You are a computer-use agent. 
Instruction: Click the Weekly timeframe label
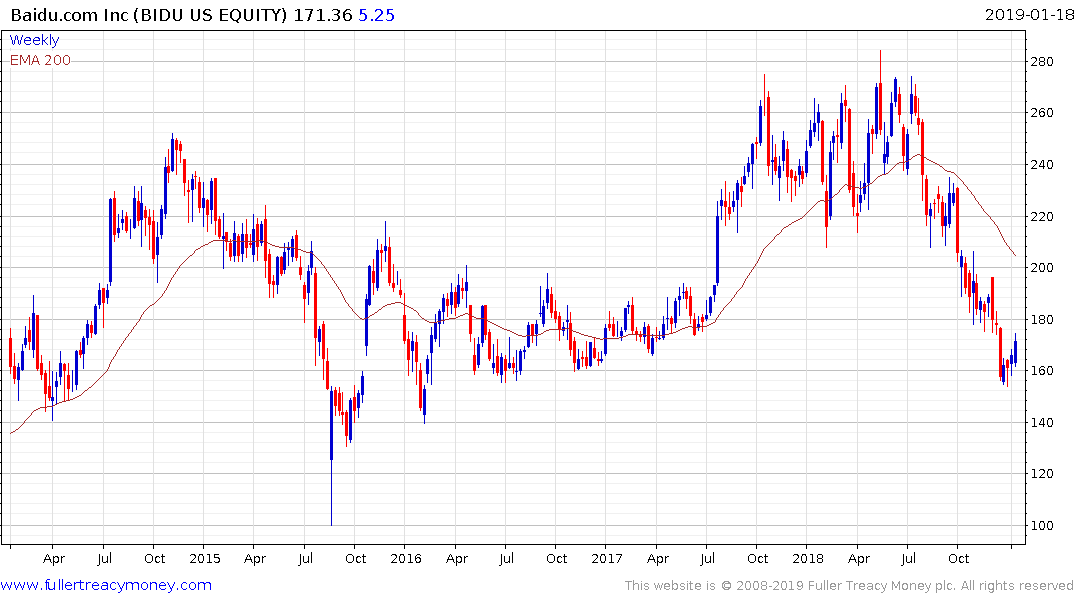tap(34, 40)
